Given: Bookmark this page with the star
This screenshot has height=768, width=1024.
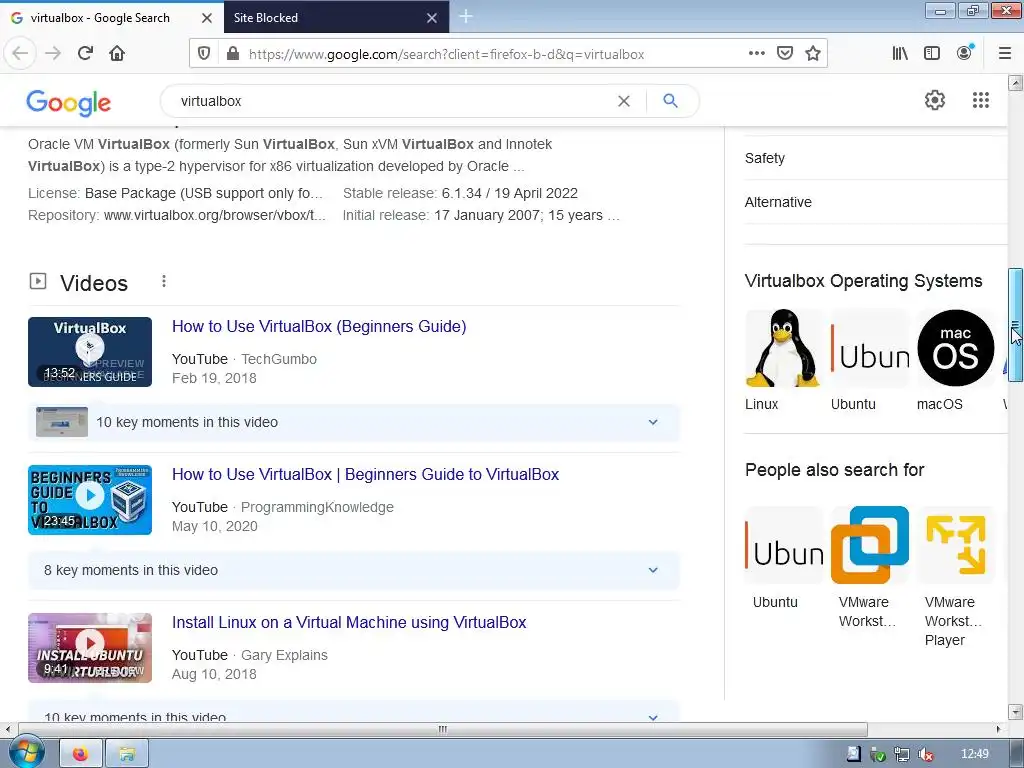Looking at the screenshot, I should point(813,53).
